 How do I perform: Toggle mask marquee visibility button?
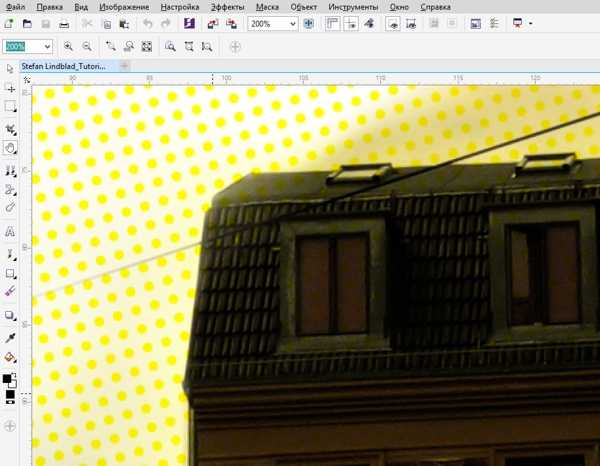tap(393, 24)
